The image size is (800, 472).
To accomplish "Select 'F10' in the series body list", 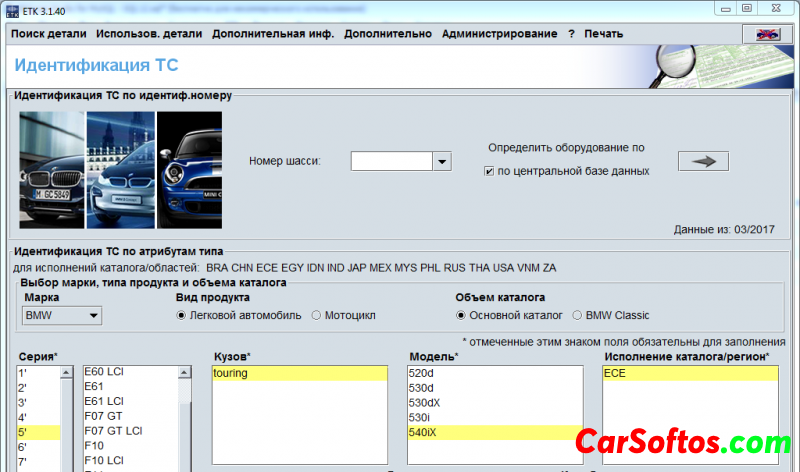I will pos(95,446).
